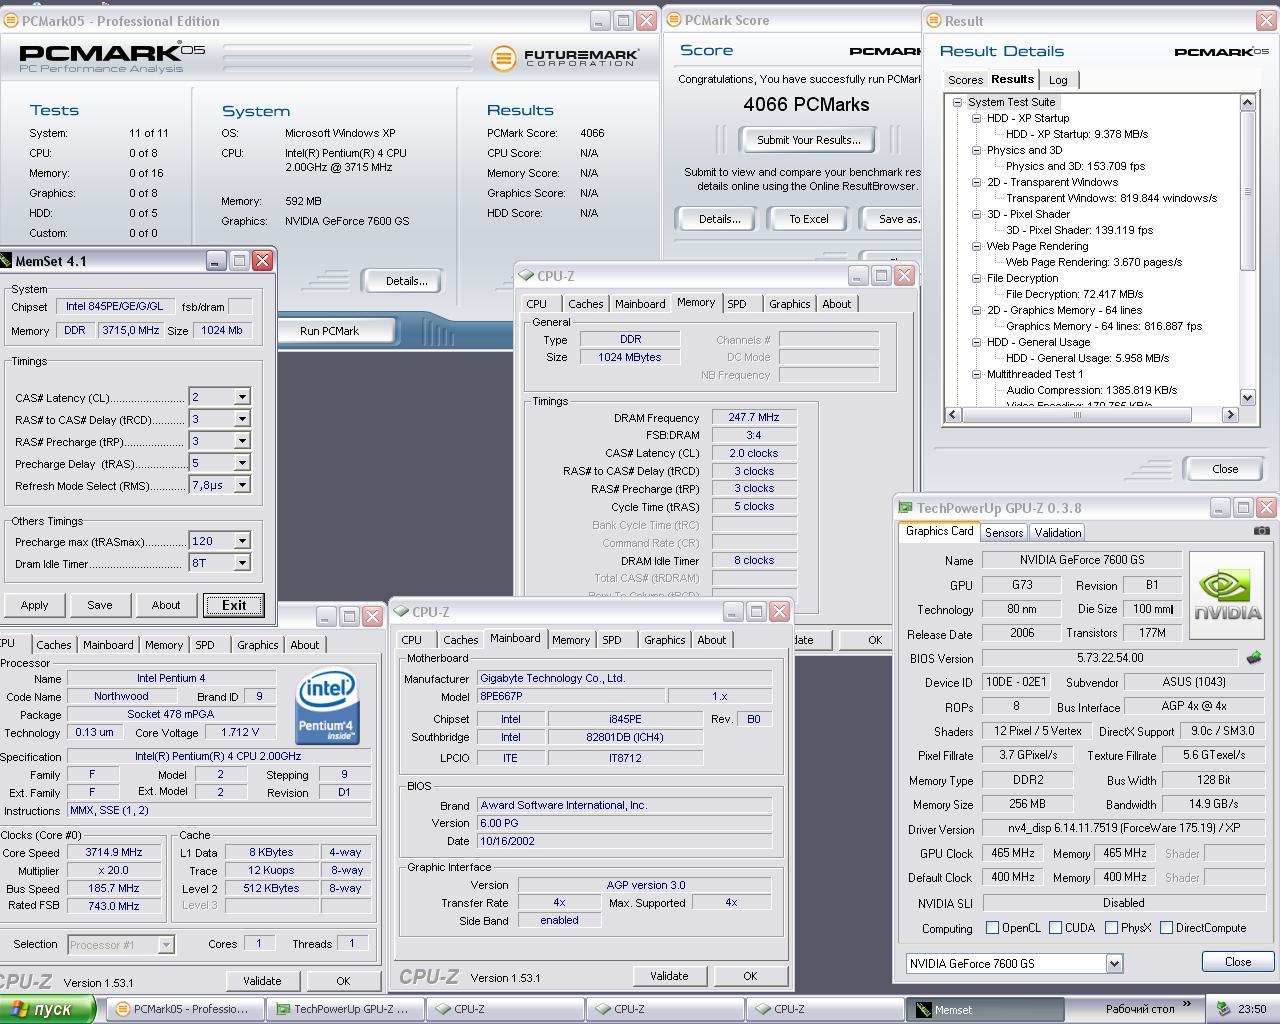The height and width of the screenshot is (1024, 1280).
Task: Open the RAS# to CAS# Delay dropdown in MemSet
Action: [241, 419]
